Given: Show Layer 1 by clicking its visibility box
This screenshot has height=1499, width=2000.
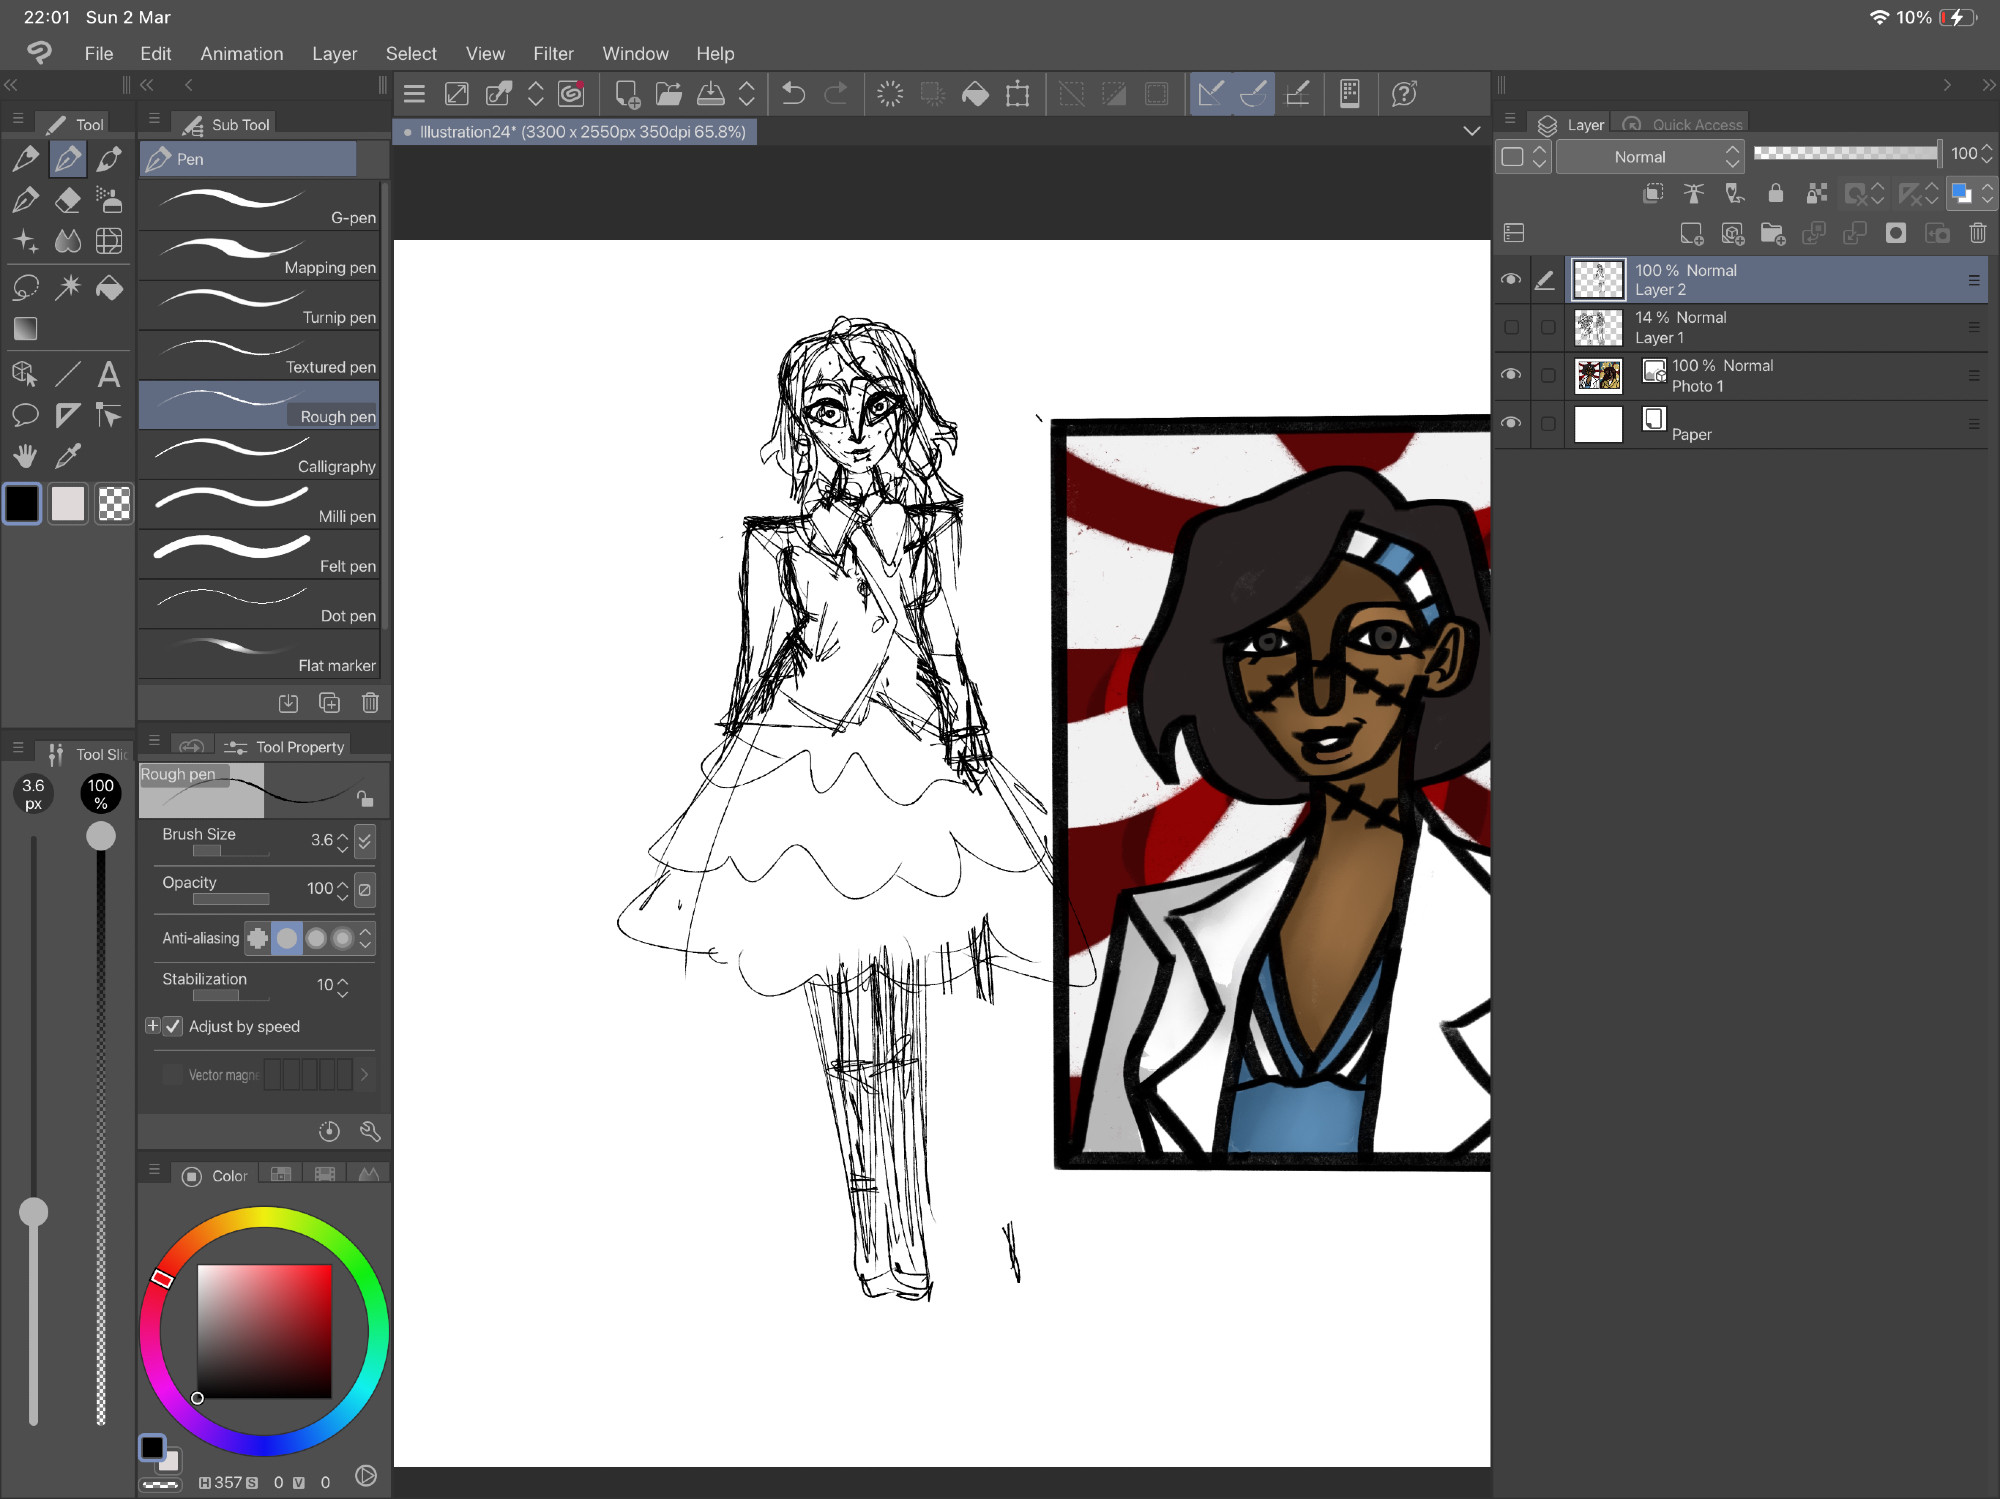Looking at the screenshot, I should click(1511, 327).
